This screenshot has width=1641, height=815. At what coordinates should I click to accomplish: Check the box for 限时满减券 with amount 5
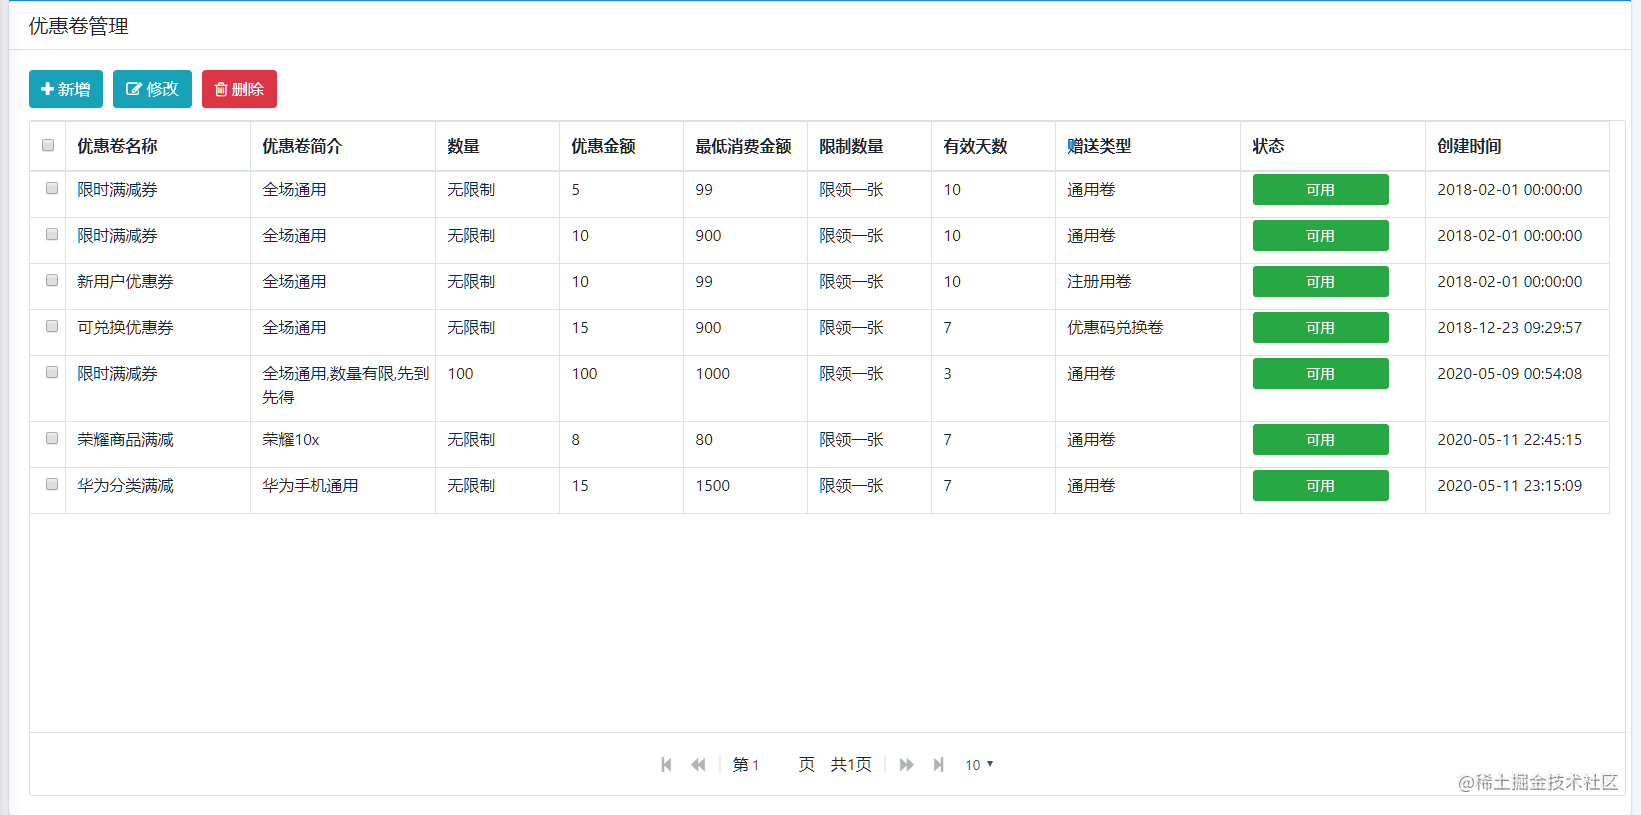52,188
